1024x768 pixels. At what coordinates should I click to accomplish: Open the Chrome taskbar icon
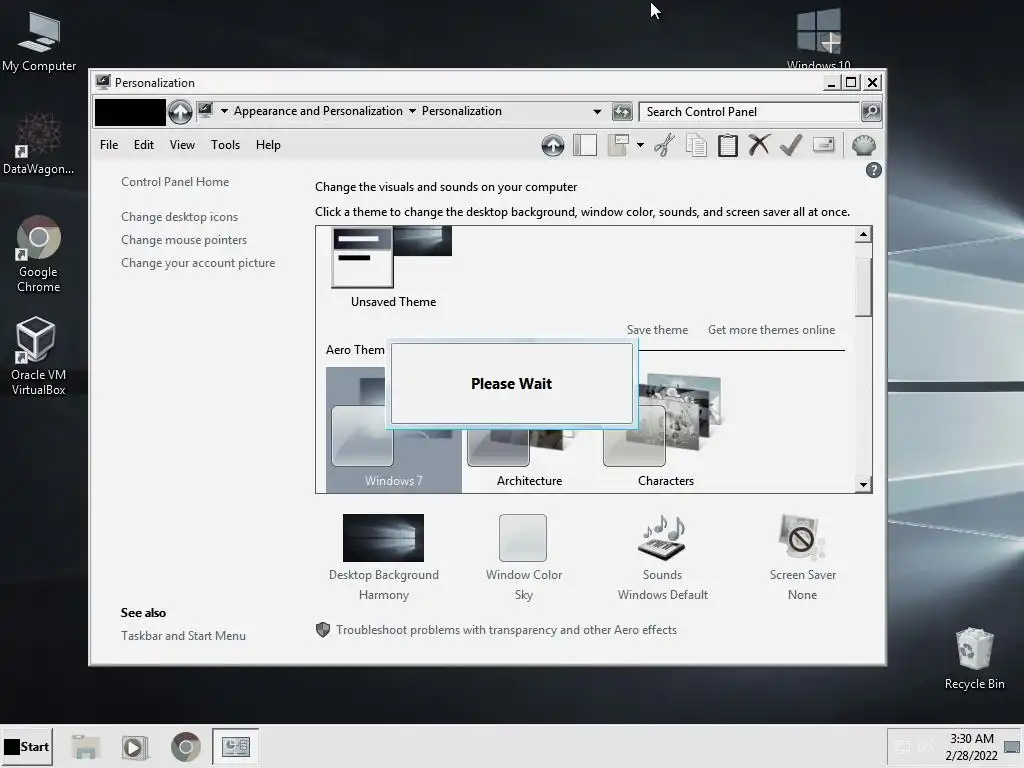185,747
